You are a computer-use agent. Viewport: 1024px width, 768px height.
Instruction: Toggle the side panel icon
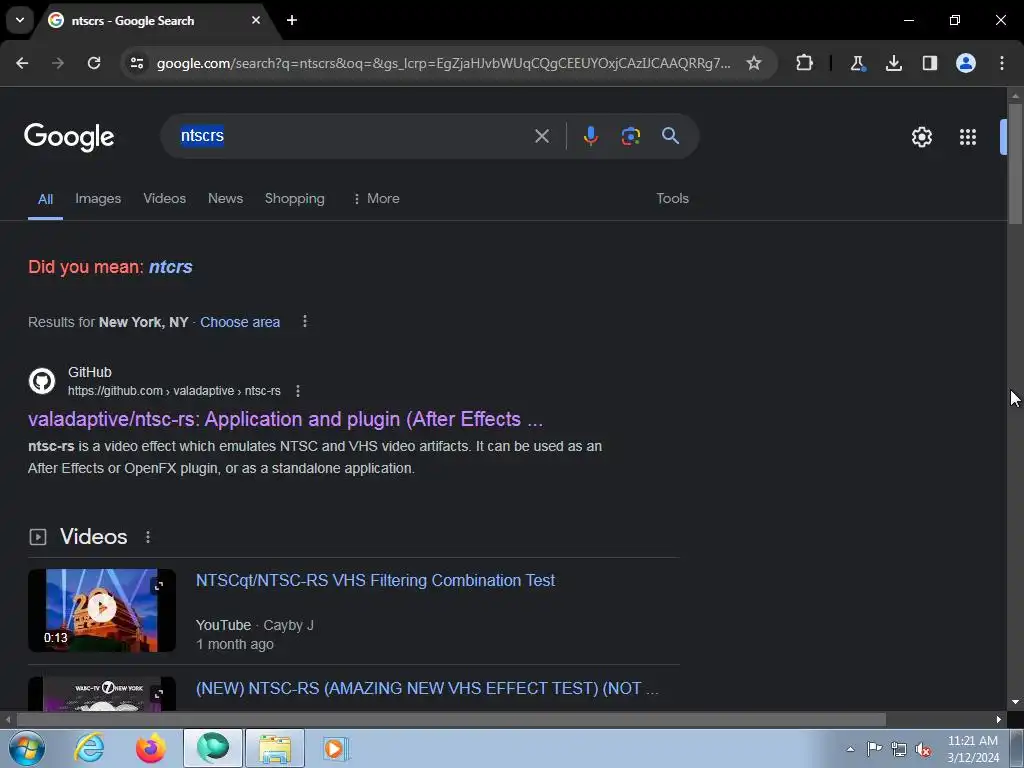pos(930,63)
